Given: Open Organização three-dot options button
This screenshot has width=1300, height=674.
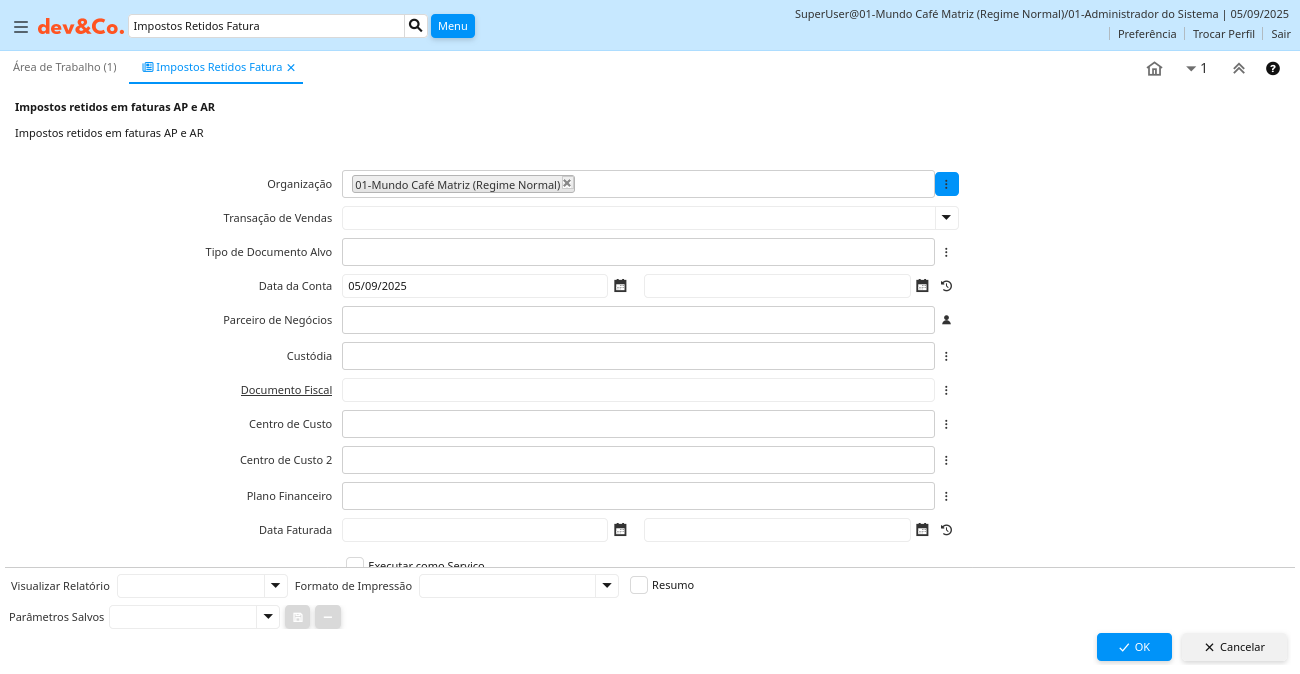Looking at the screenshot, I should [x=946, y=184].
